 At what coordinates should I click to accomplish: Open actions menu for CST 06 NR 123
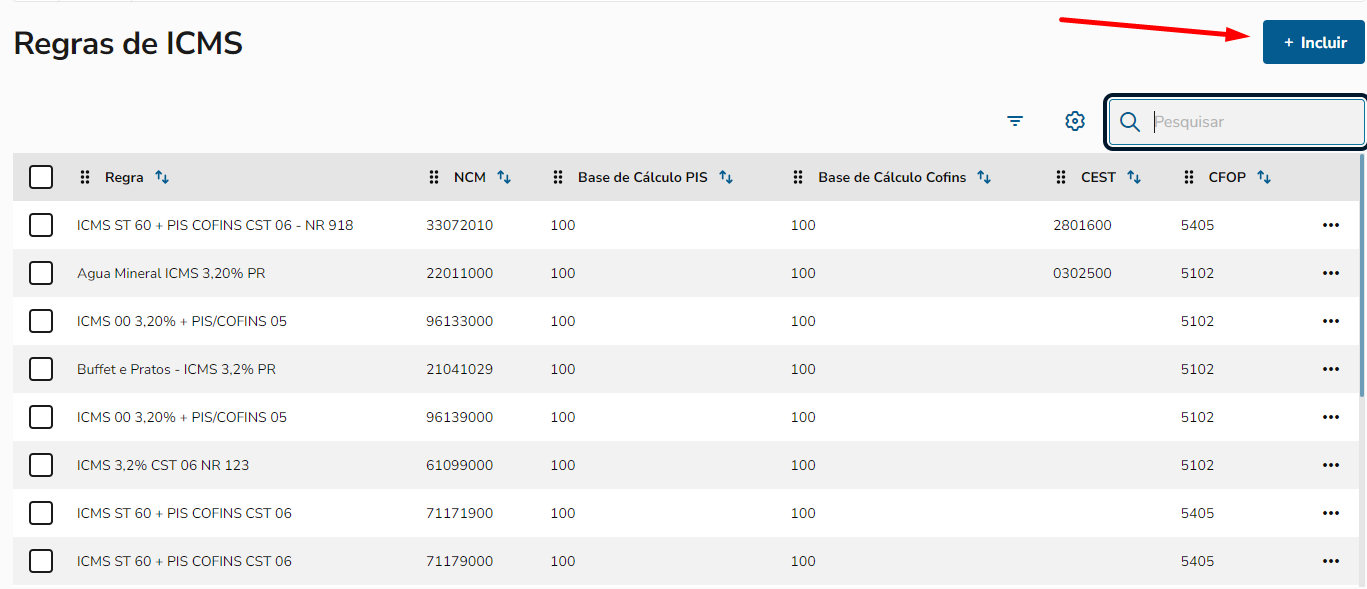(1331, 465)
